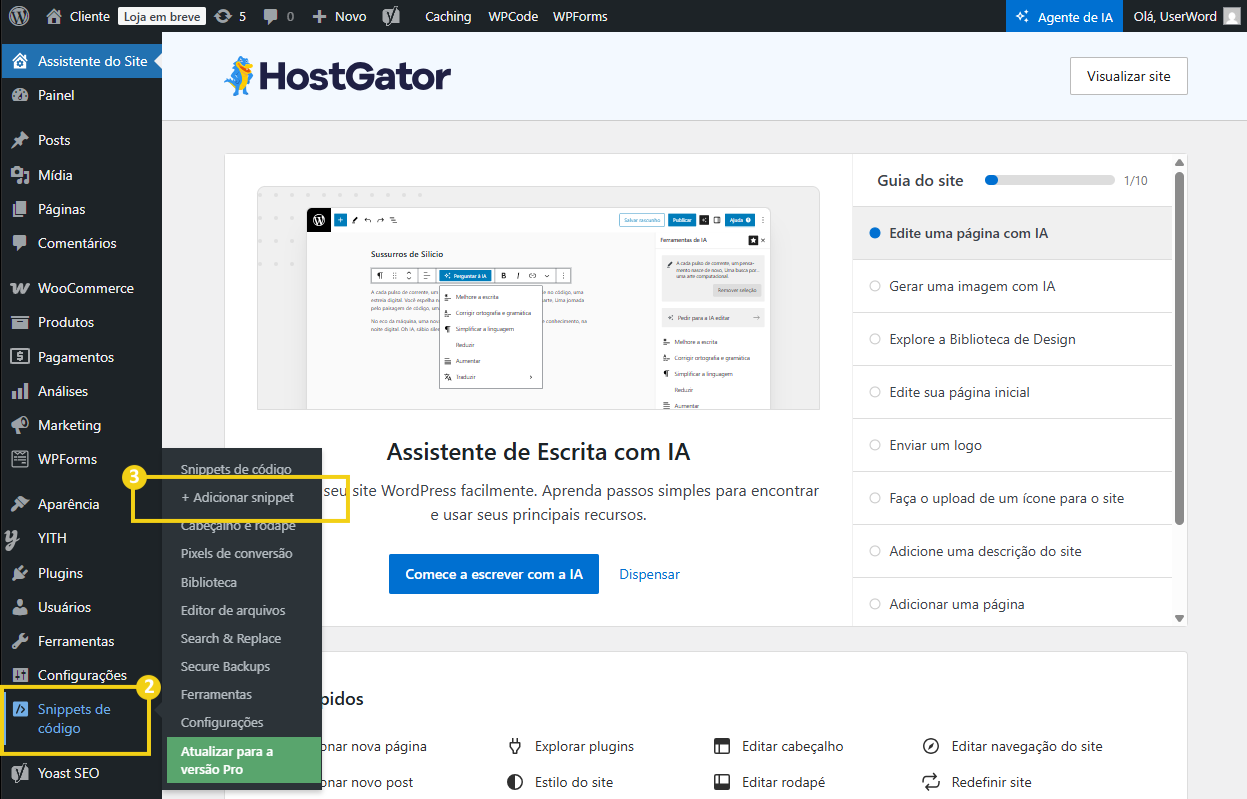The width and height of the screenshot is (1247, 799).
Task: Select 'Enviar um logo' step
Action: point(1012,445)
